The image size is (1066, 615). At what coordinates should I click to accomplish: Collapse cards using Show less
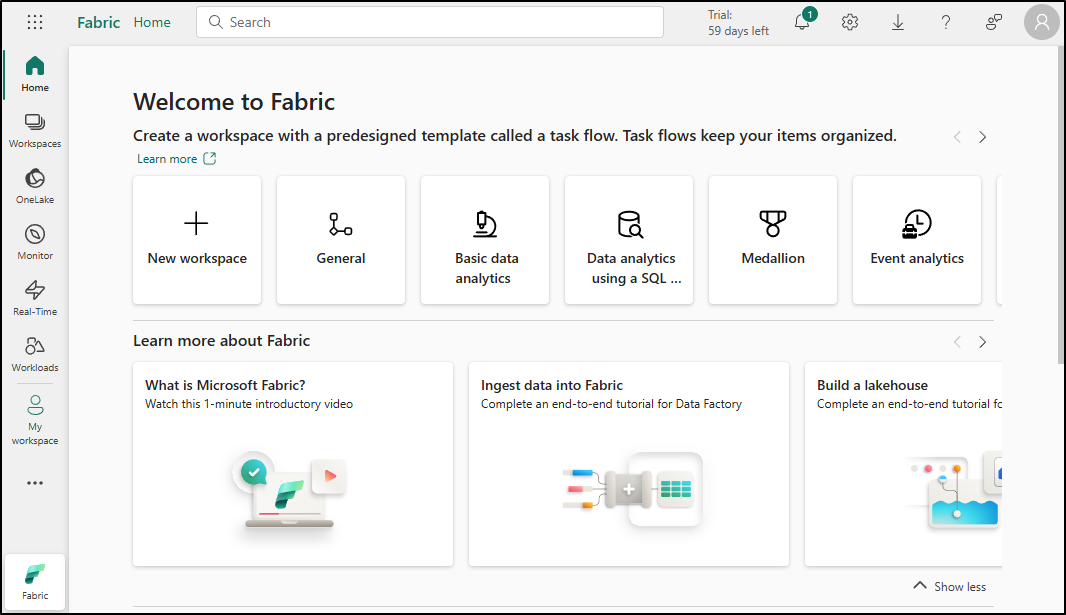pos(948,586)
